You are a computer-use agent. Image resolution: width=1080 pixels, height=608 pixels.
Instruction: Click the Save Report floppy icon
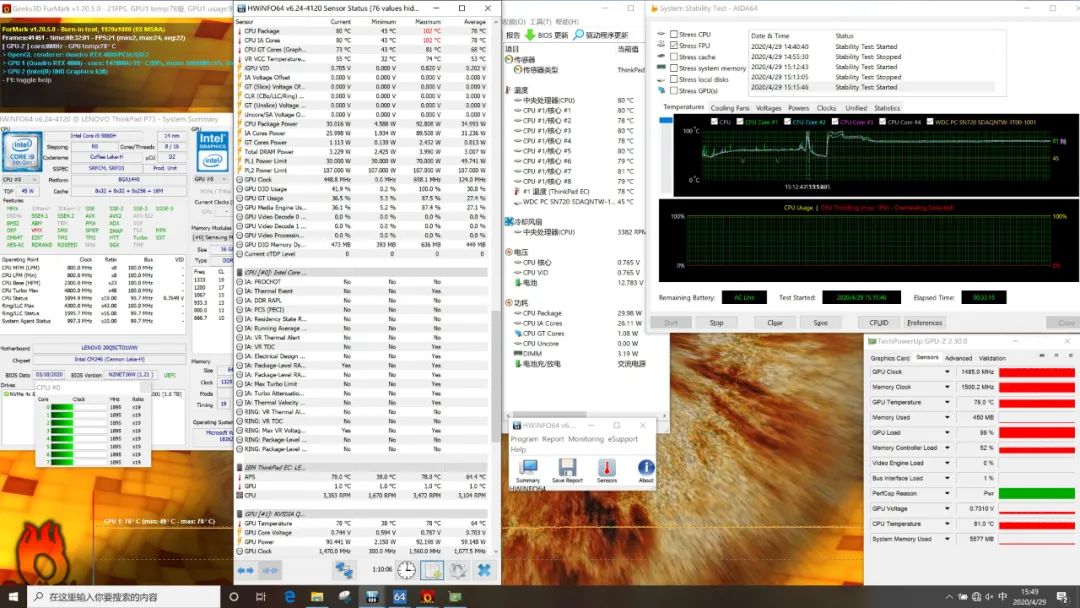pos(567,468)
